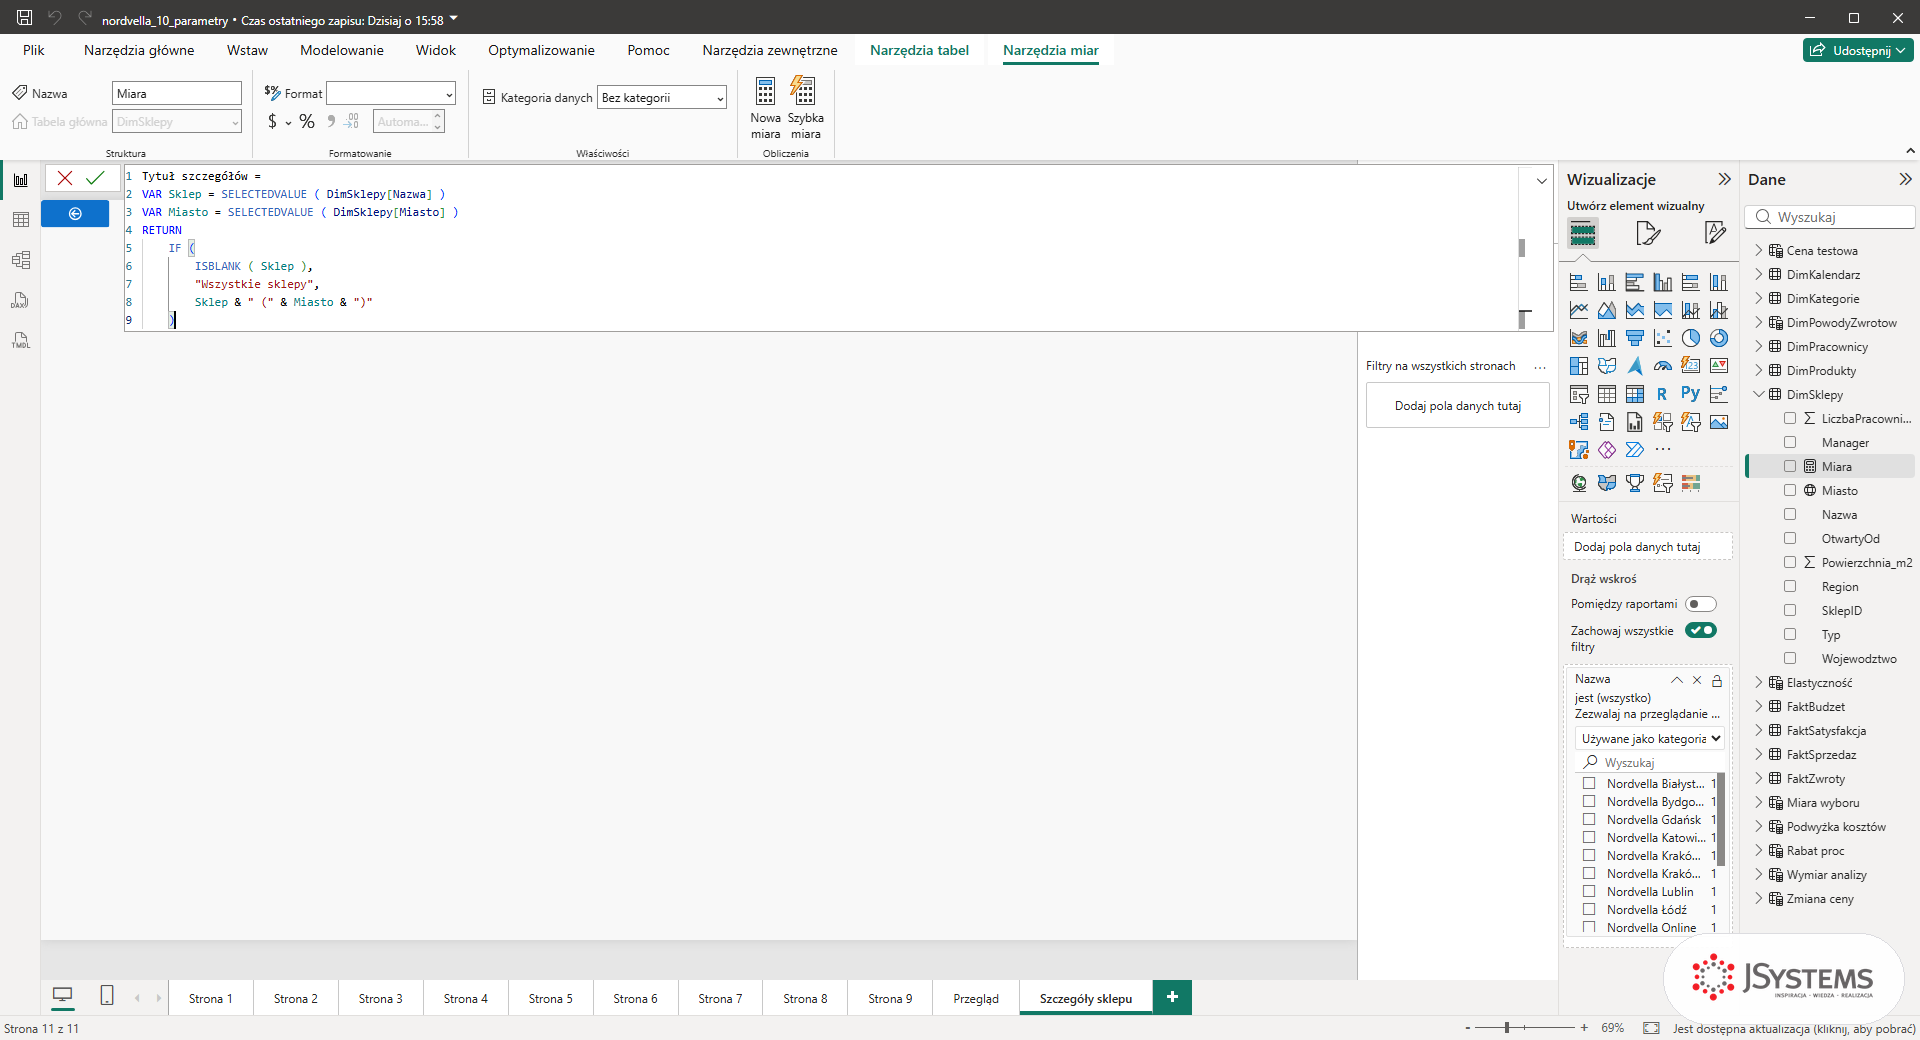Open the Model view in left sidebar
This screenshot has height=1040, width=1920.
point(21,260)
